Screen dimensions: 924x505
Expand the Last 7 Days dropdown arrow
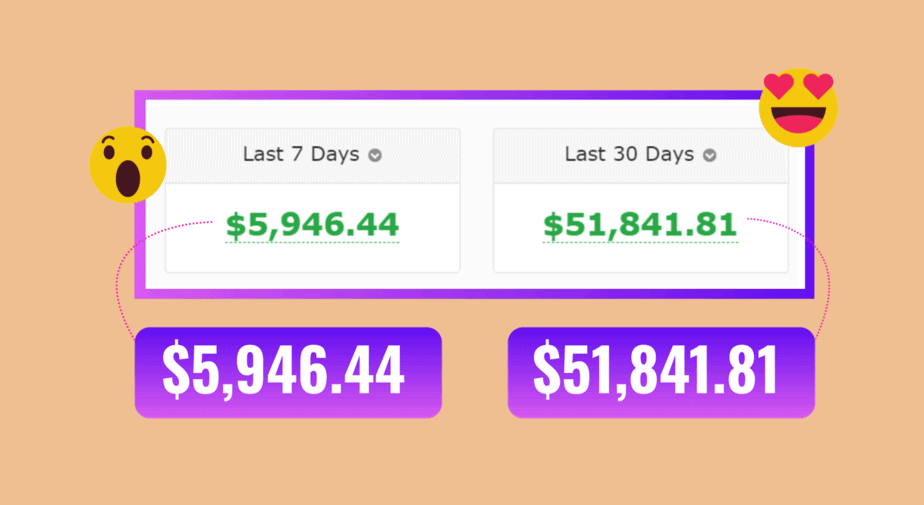click(x=375, y=155)
